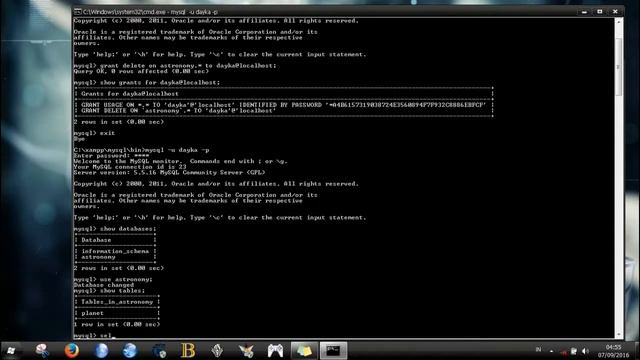Open the gold letter B application in taskbar
The image size is (640, 360).
(x=188, y=350)
